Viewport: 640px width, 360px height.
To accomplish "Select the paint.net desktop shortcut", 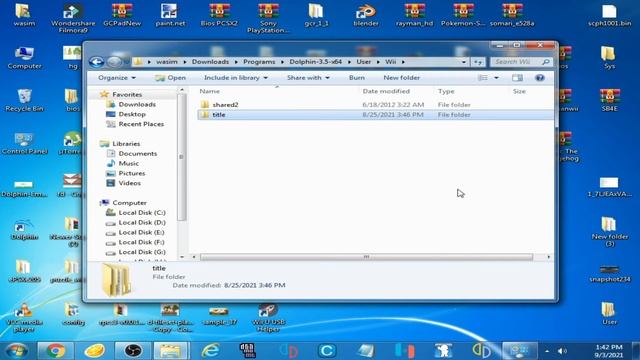I will 170,15.
